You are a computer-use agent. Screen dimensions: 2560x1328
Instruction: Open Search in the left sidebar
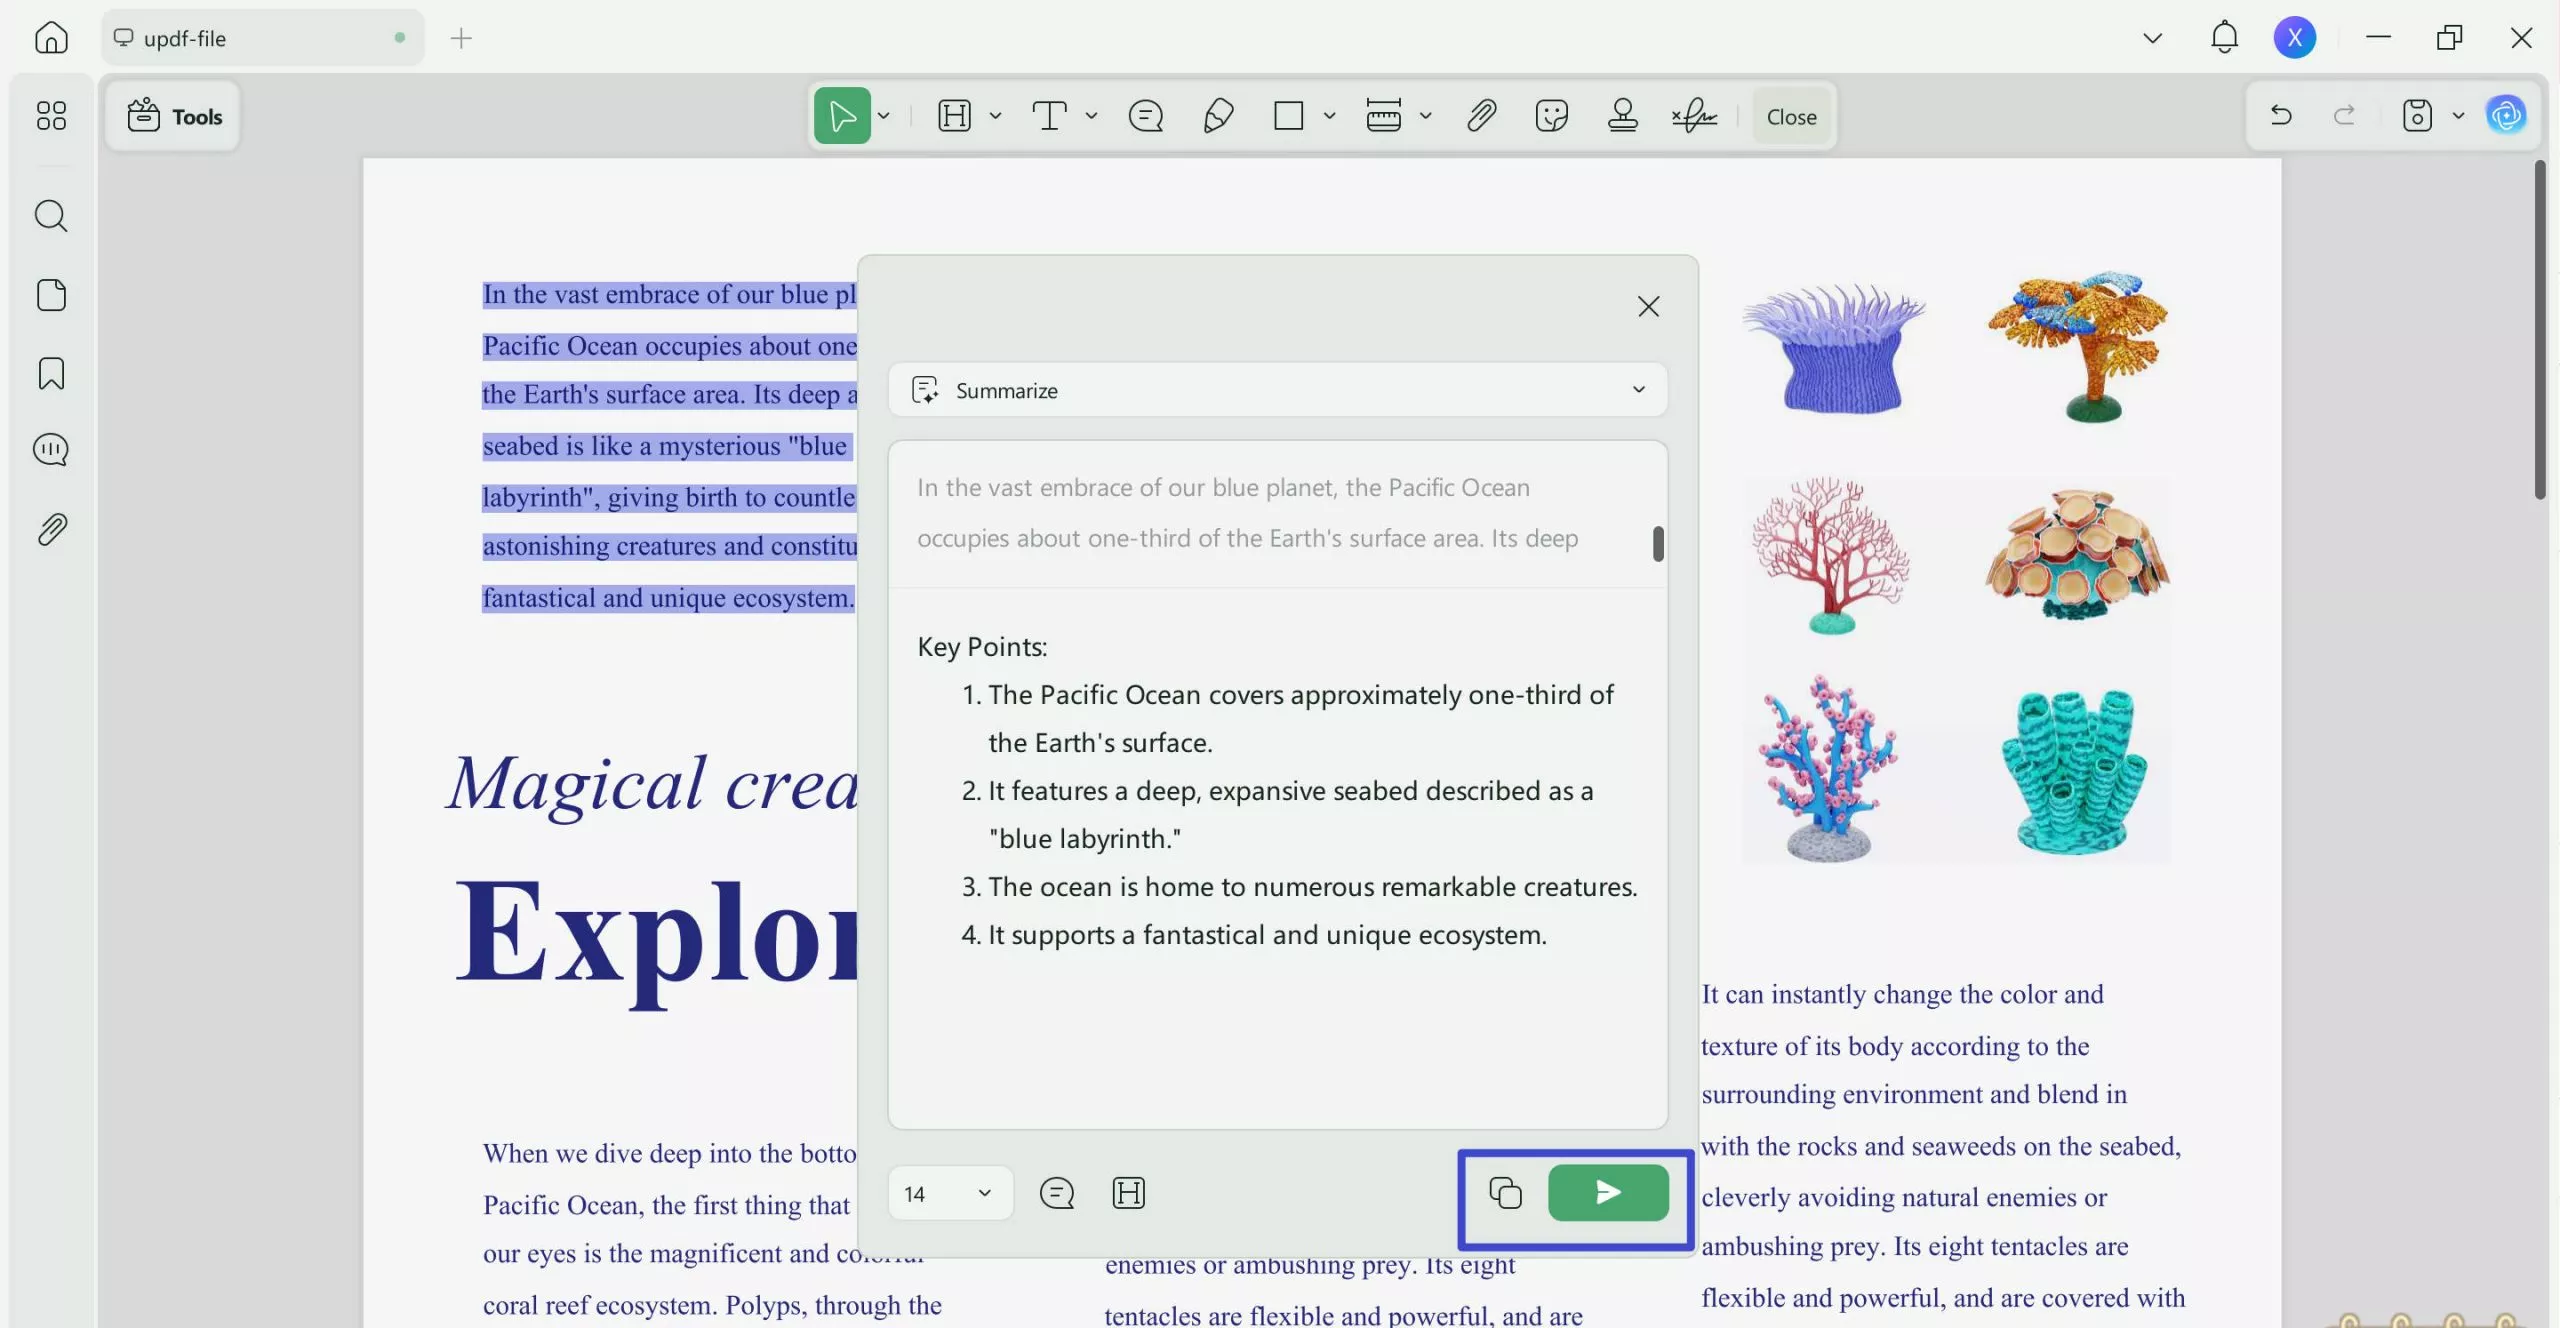51,216
